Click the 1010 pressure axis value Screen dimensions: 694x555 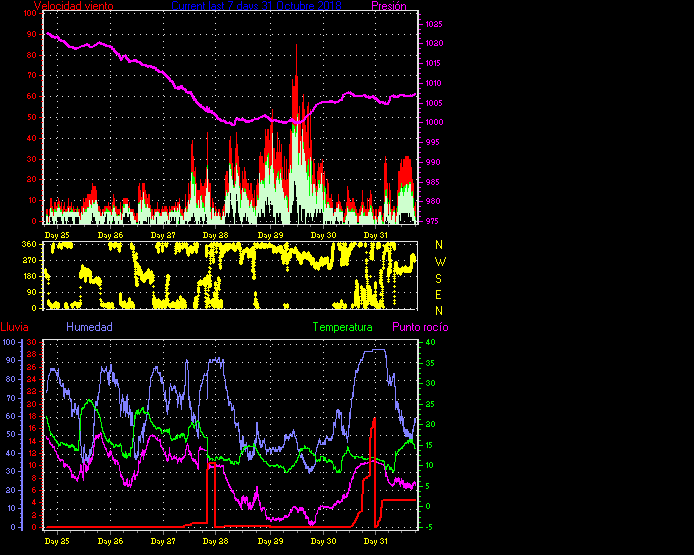coord(434,83)
